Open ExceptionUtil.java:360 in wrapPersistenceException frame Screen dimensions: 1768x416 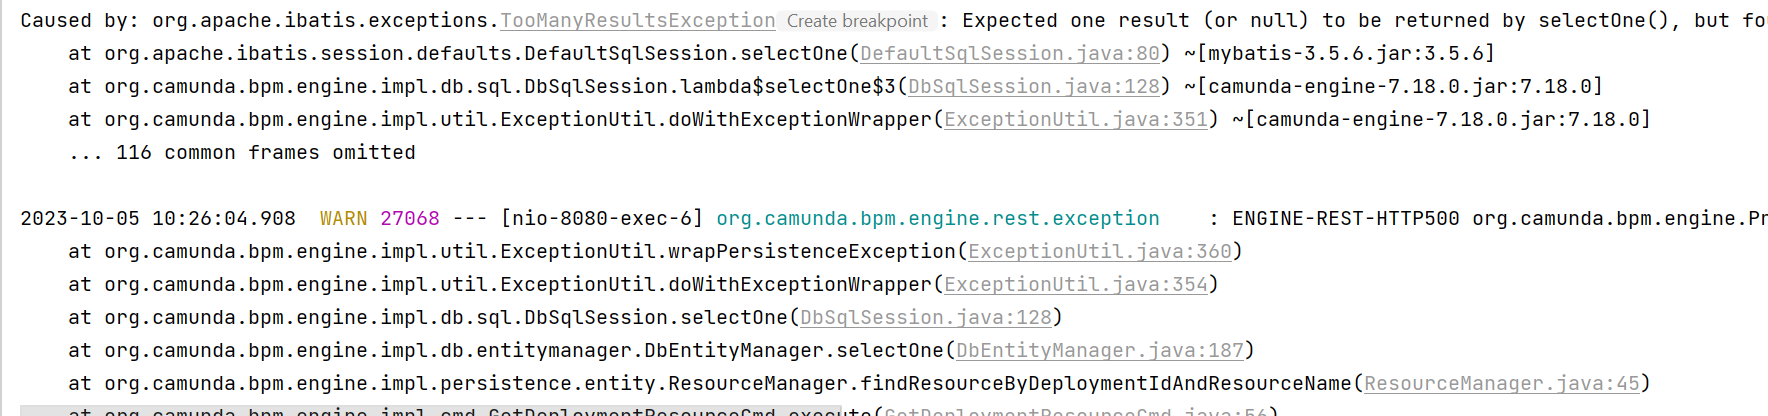point(1100,251)
